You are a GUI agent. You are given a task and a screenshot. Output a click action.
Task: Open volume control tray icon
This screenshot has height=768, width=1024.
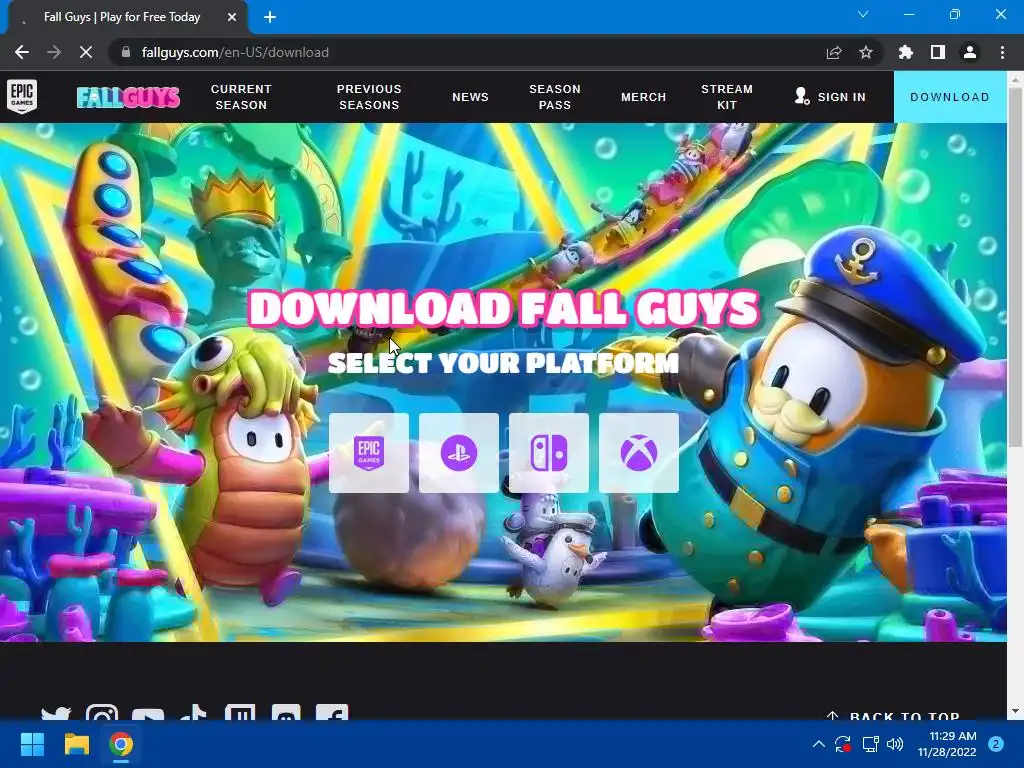coord(895,744)
